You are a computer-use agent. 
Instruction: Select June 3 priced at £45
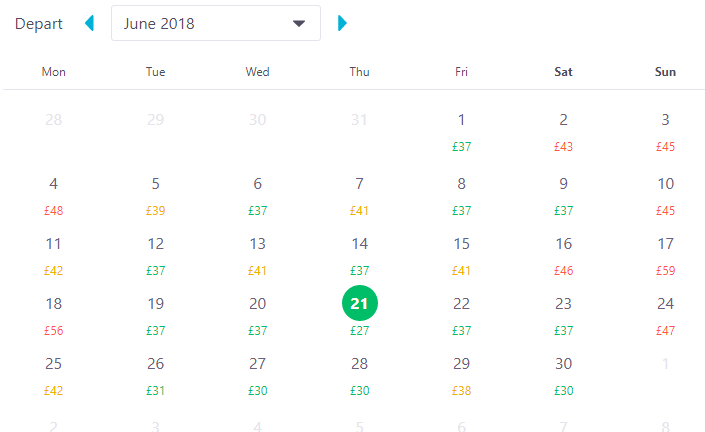click(x=665, y=130)
